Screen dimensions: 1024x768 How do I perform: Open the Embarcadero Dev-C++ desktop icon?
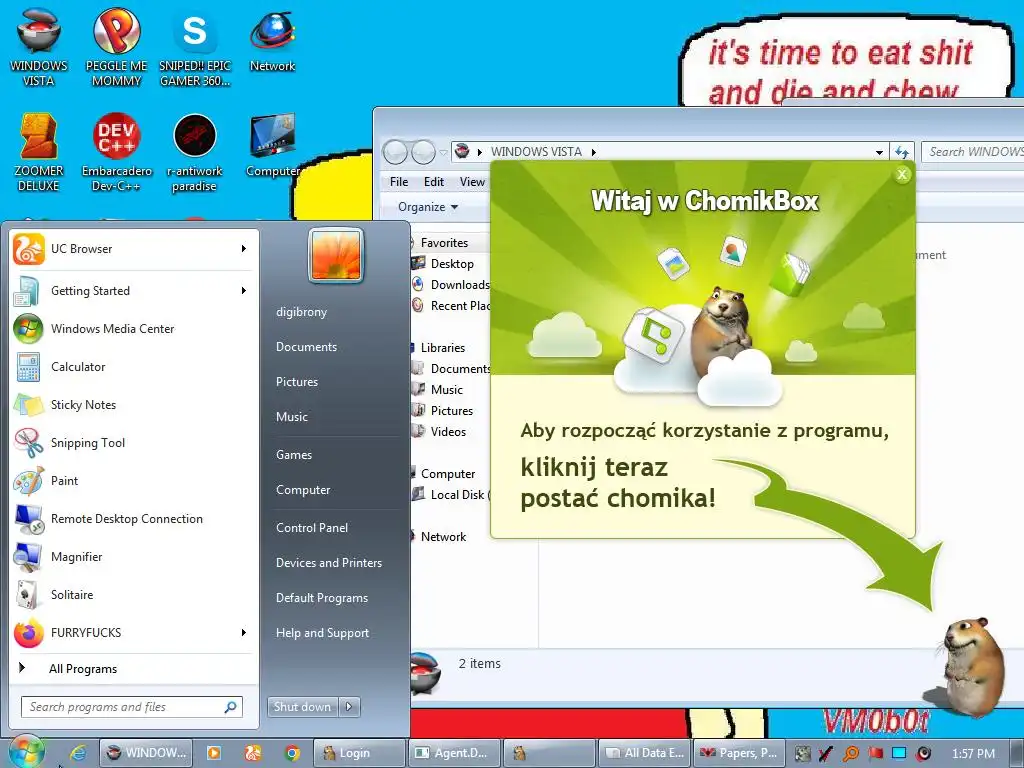pos(116,153)
